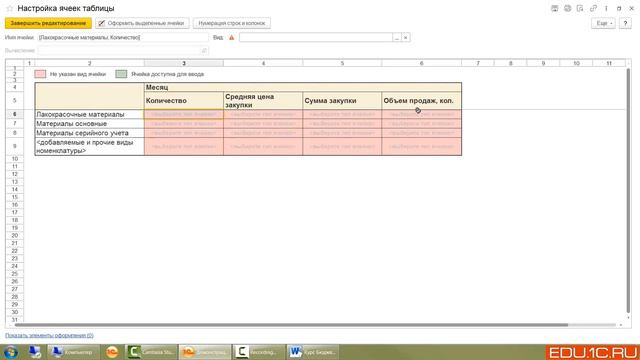This screenshot has width=640, height=360.
Task: Click the horizontal scrollbar of the spreadsheet
Action: coord(291,325)
